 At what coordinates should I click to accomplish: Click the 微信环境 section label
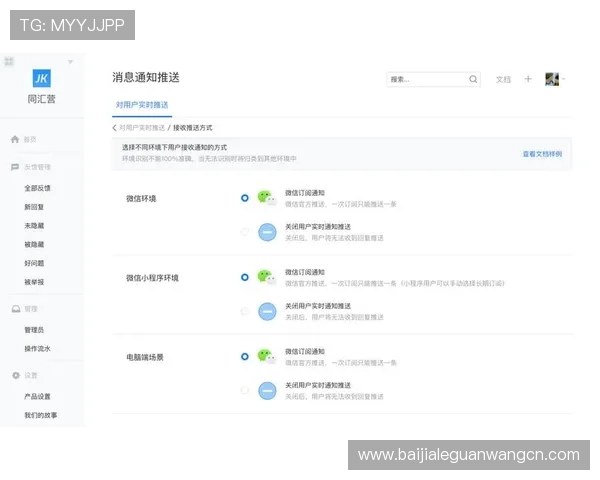pos(141,198)
